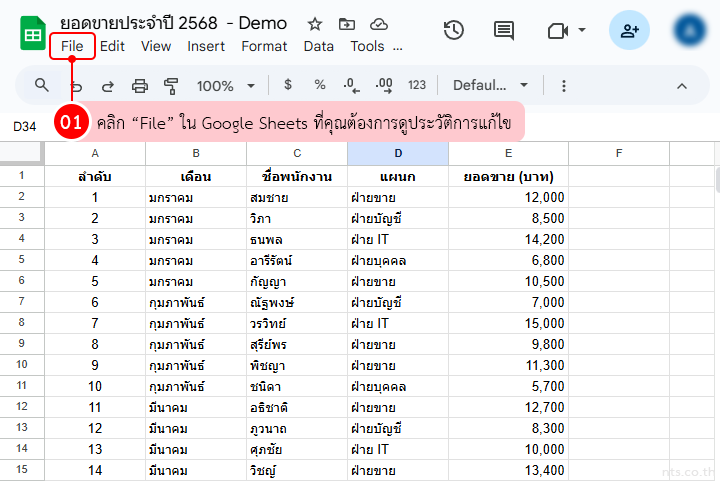720x481 pixels.
Task: Click the D34 name box
Action: pos(25,126)
